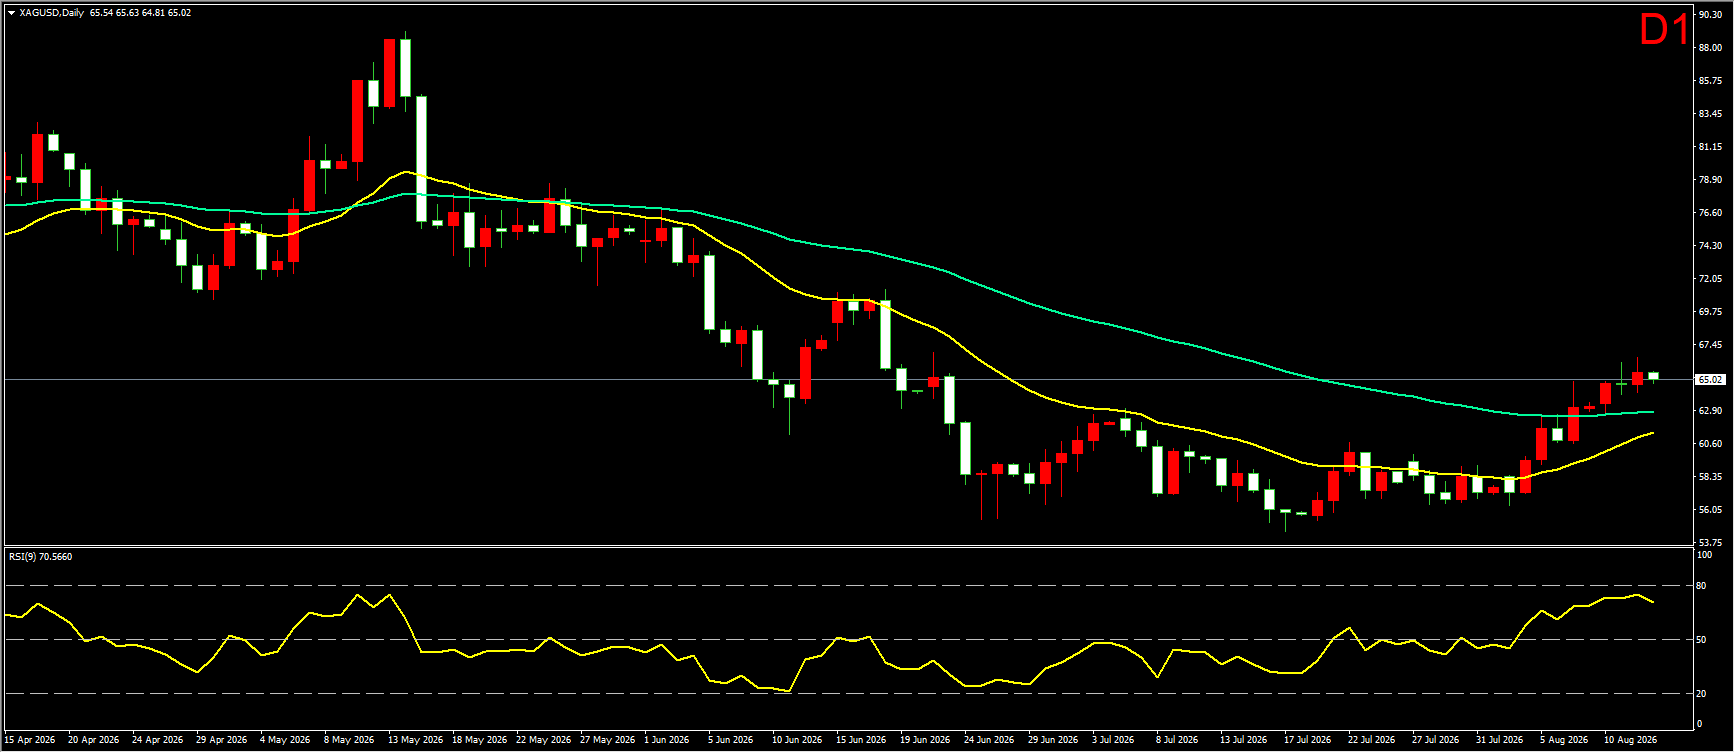Click the 22 May 2026 time axis label
1735x753 pixels.
point(544,741)
